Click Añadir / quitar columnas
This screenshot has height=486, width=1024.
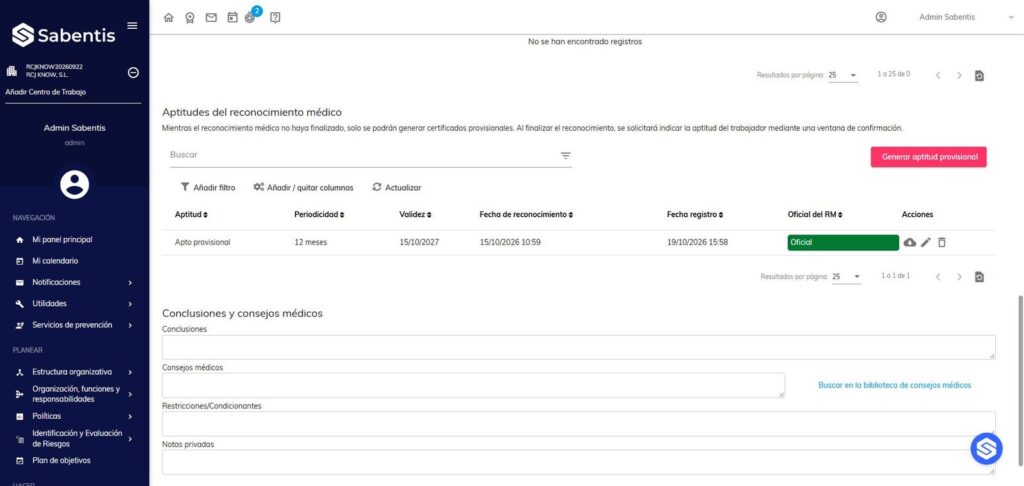pos(303,187)
